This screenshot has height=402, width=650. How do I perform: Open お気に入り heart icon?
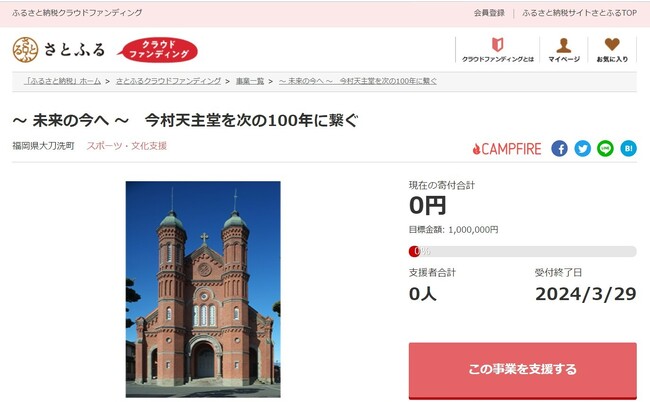pos(612,50)
